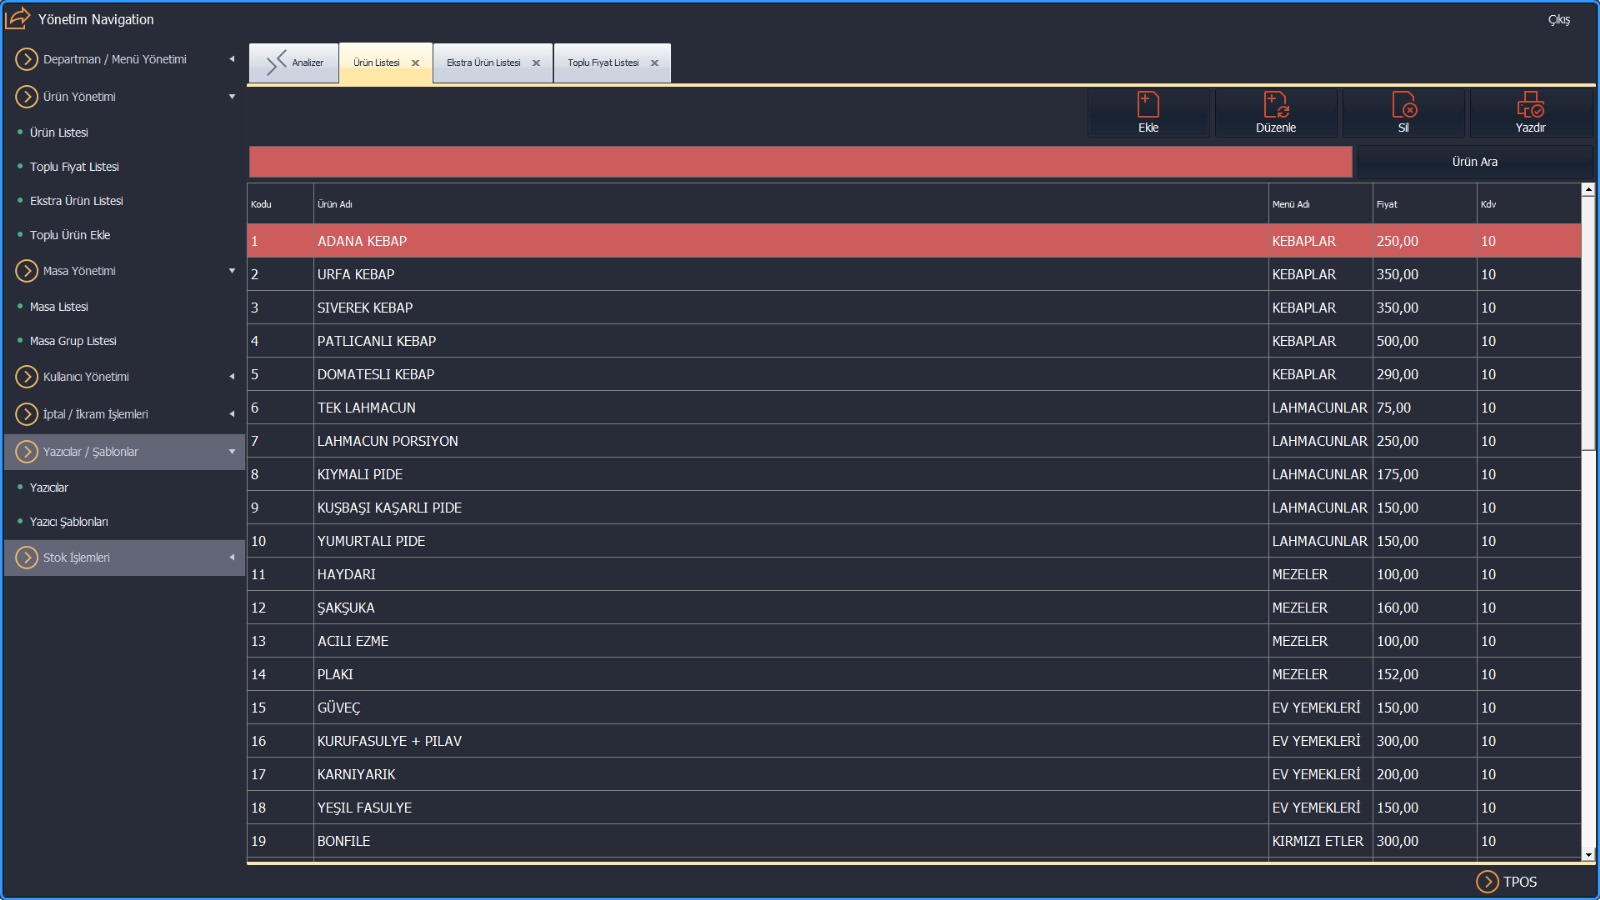The width and height of the screenshot is (1600, 900).
Task: Collapse the Ürün Yönetimi section arrow
Action: pyautogui.click(x=232, y=97)
